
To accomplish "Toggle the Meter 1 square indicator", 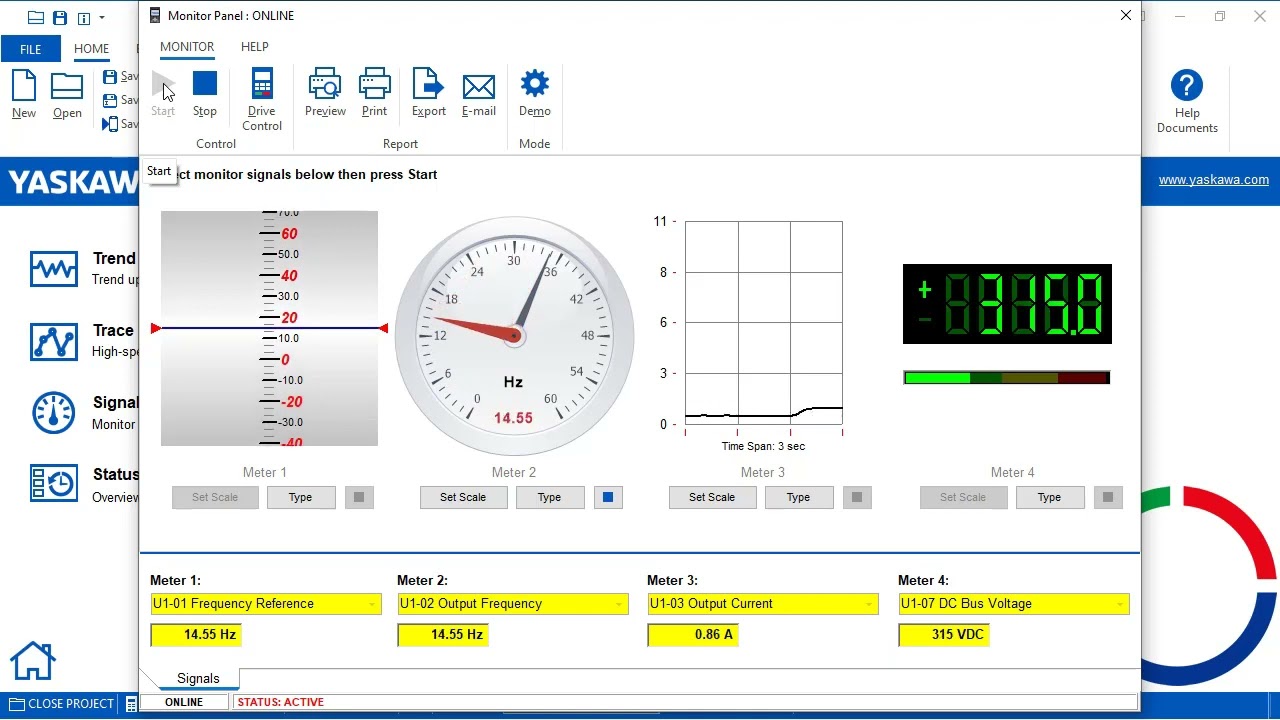I will coord(359,497).
